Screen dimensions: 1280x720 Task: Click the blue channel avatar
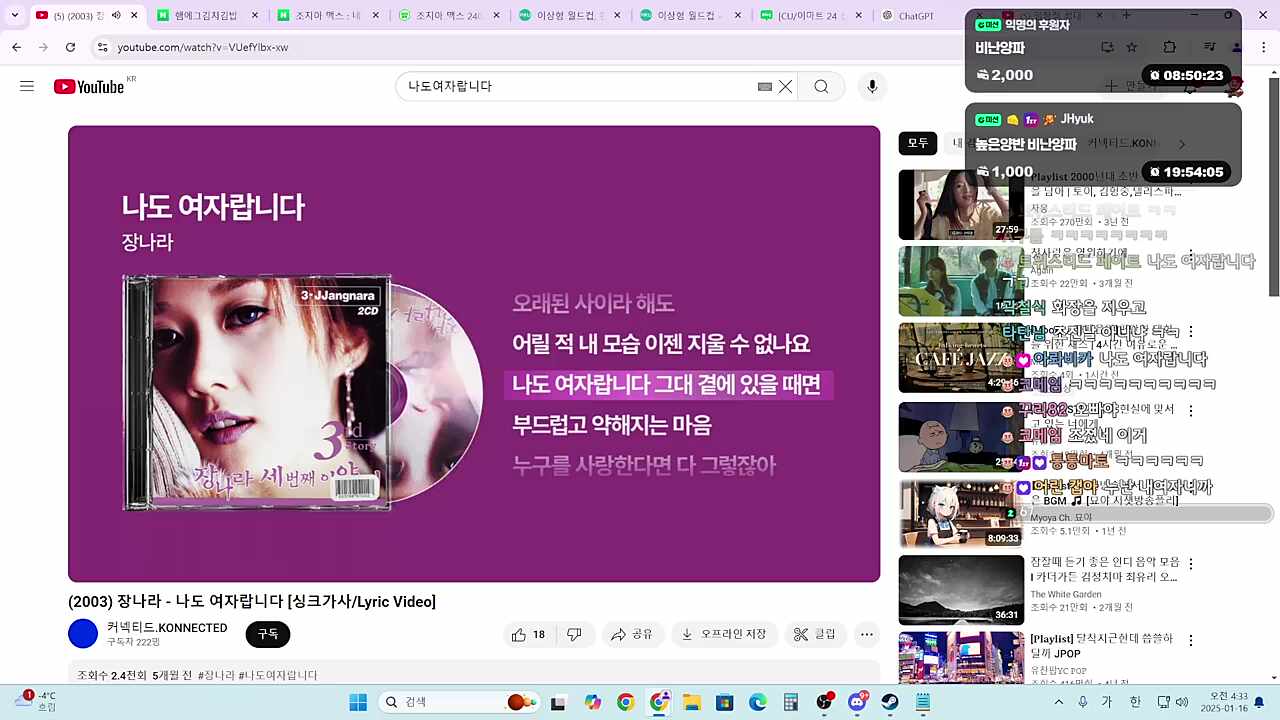pyautogui.click(x=83, y=634)
